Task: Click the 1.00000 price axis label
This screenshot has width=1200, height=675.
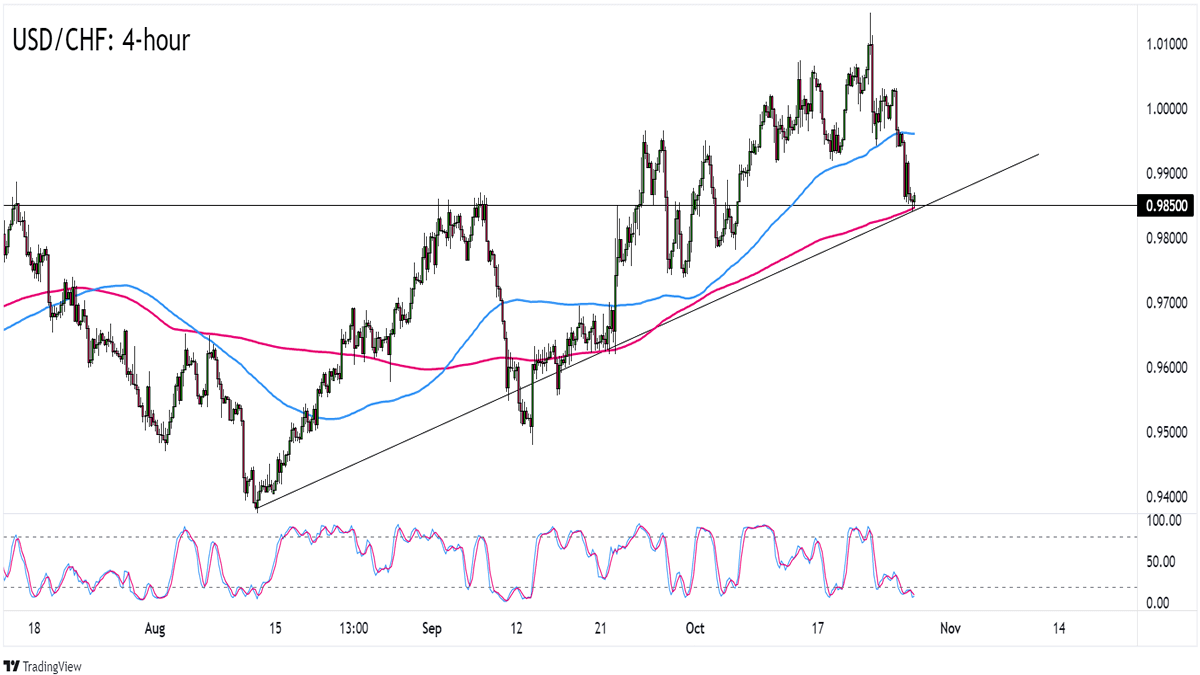Action: (1165, 109)
